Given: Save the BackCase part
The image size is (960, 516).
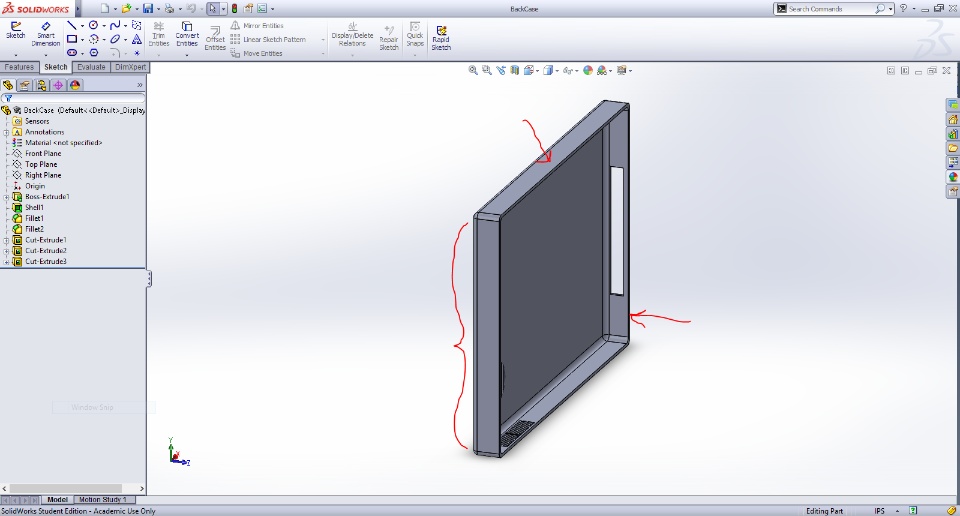Looking at the screenshot, I should [148, 9].
